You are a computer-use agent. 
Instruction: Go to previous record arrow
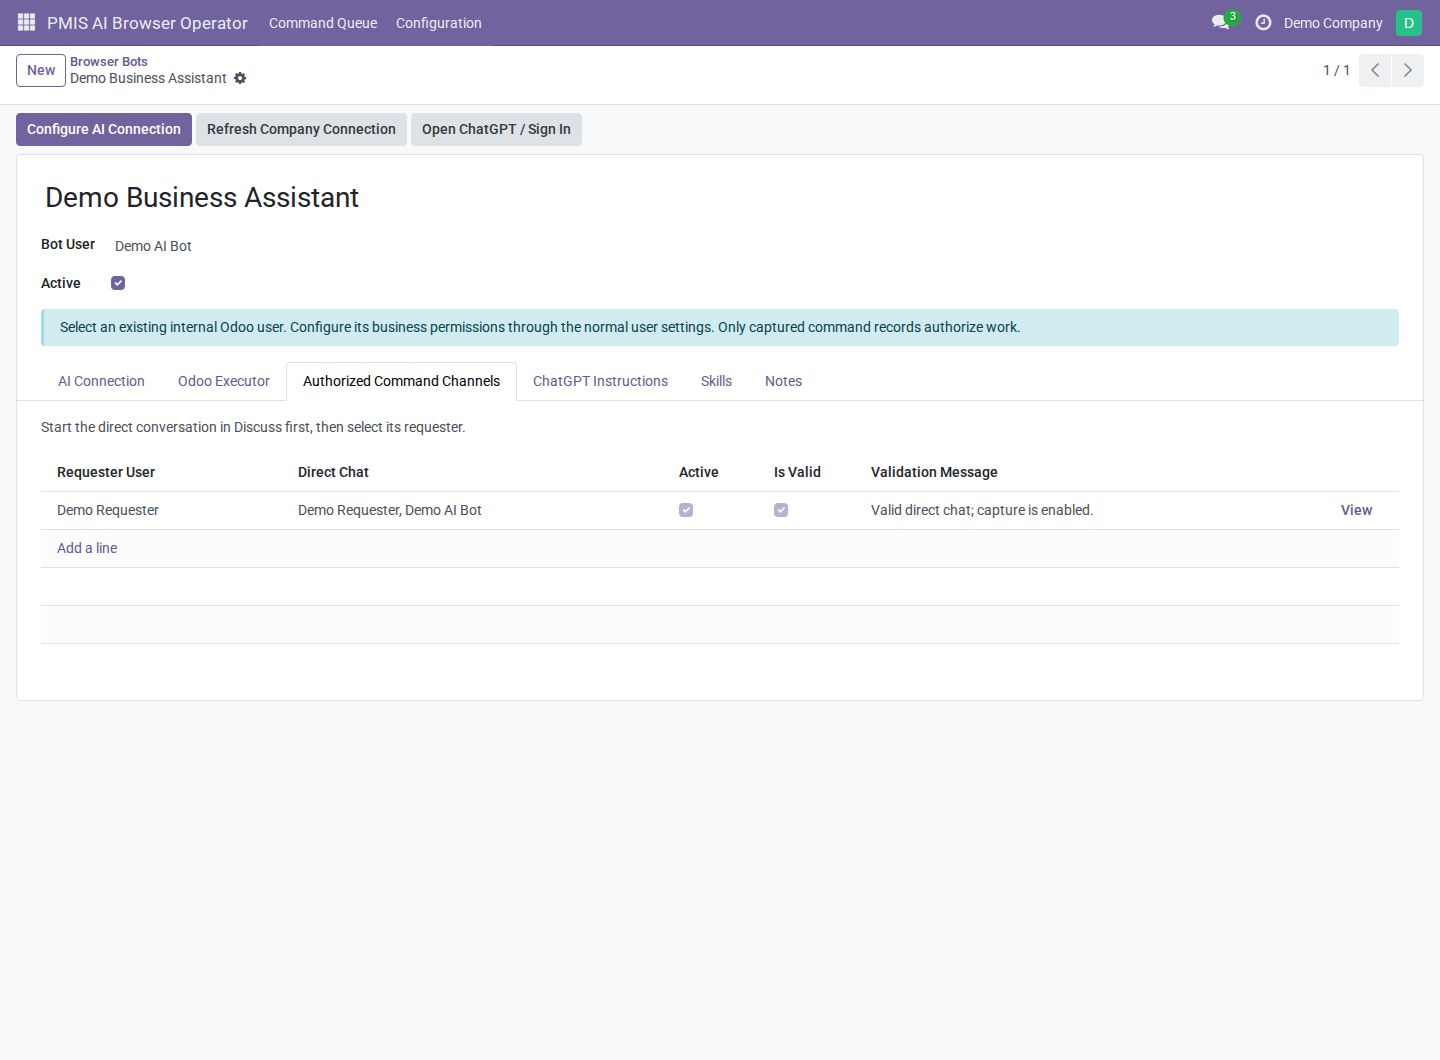point(1375,70)
